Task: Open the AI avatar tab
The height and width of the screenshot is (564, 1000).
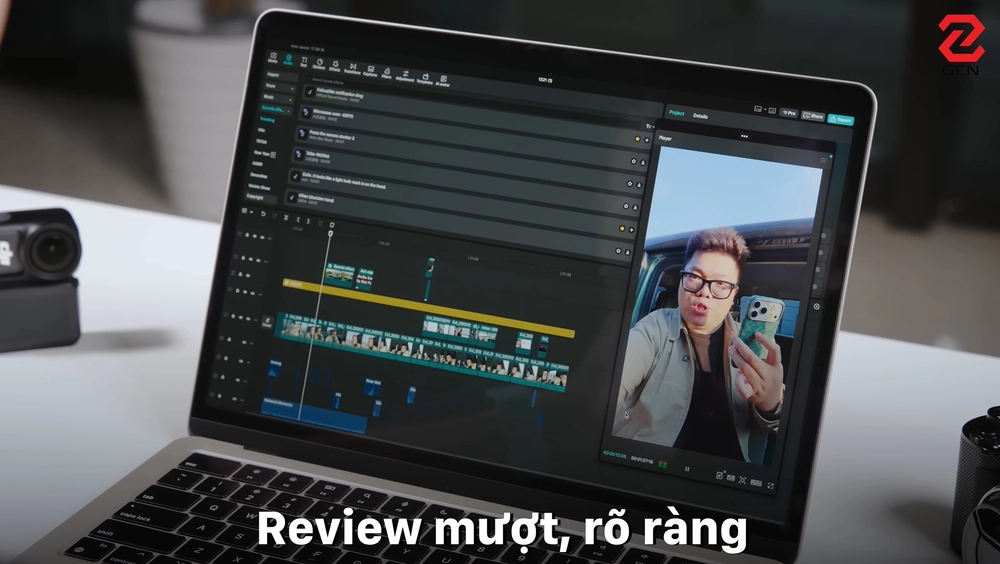Action: coord(443,82)
